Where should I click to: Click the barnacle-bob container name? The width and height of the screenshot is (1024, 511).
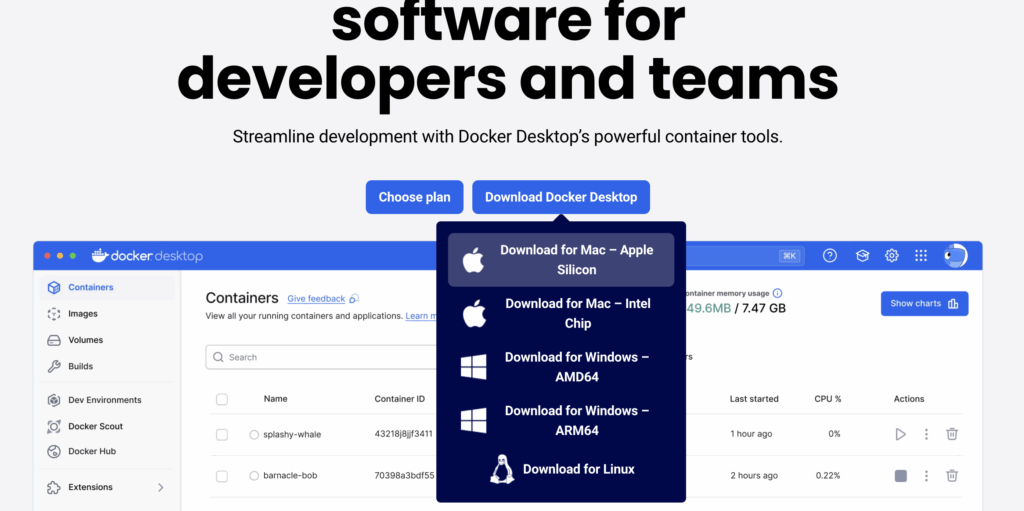(x=290, y=476)
